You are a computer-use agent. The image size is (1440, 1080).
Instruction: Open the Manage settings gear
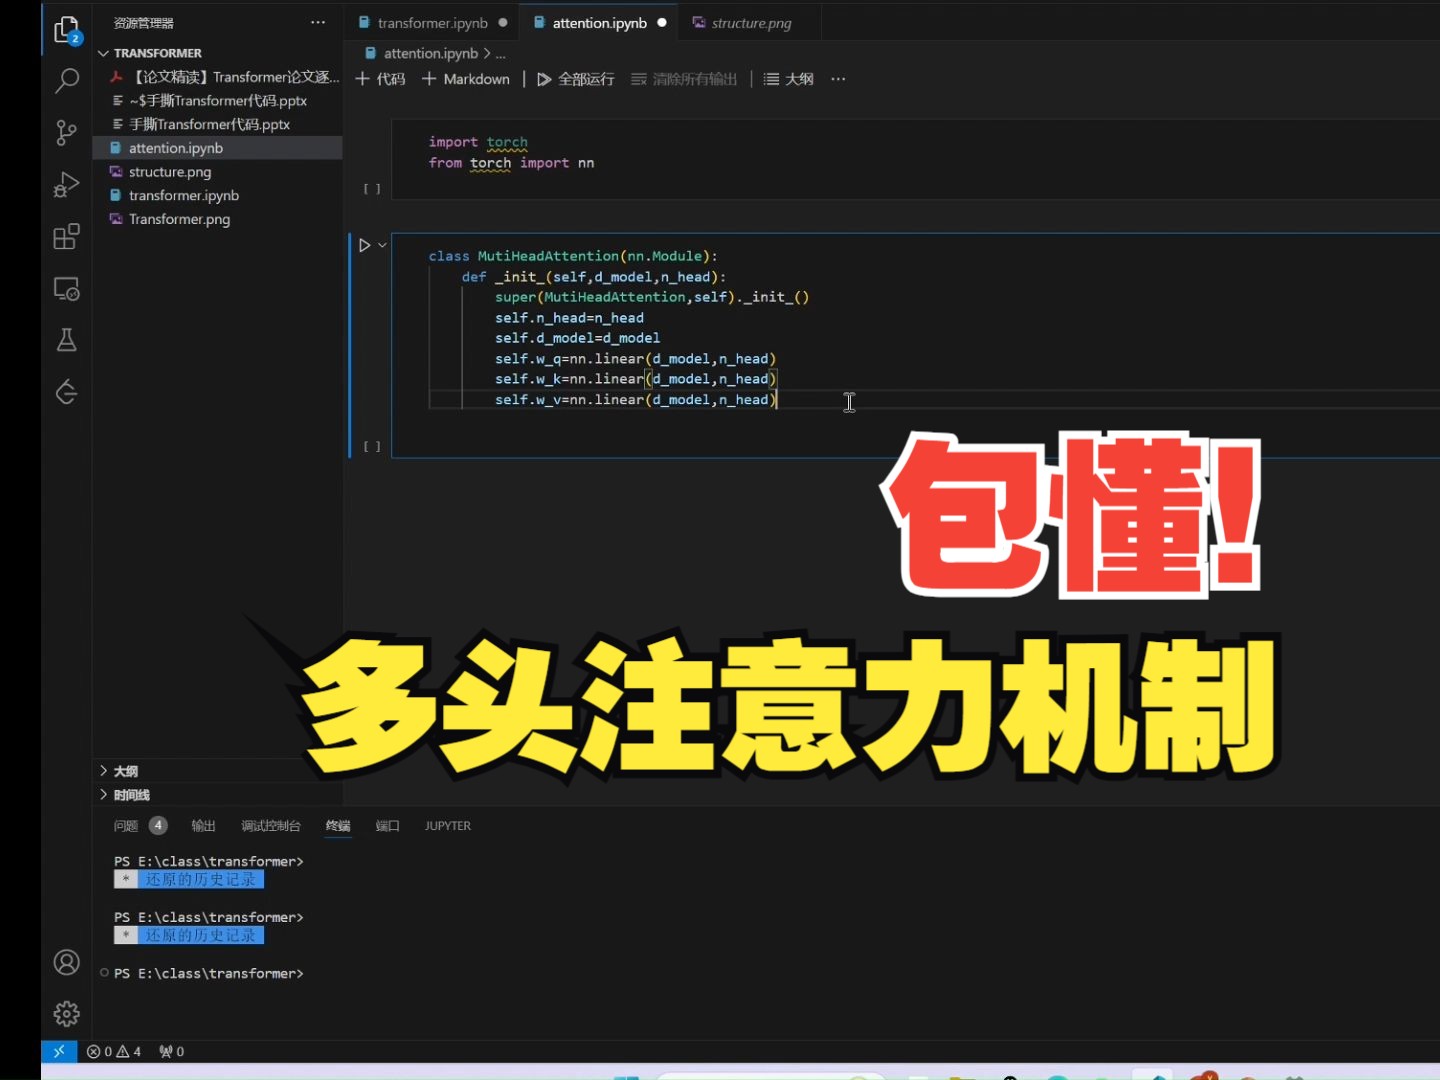pyautogui.click(x=67, y=1014)
